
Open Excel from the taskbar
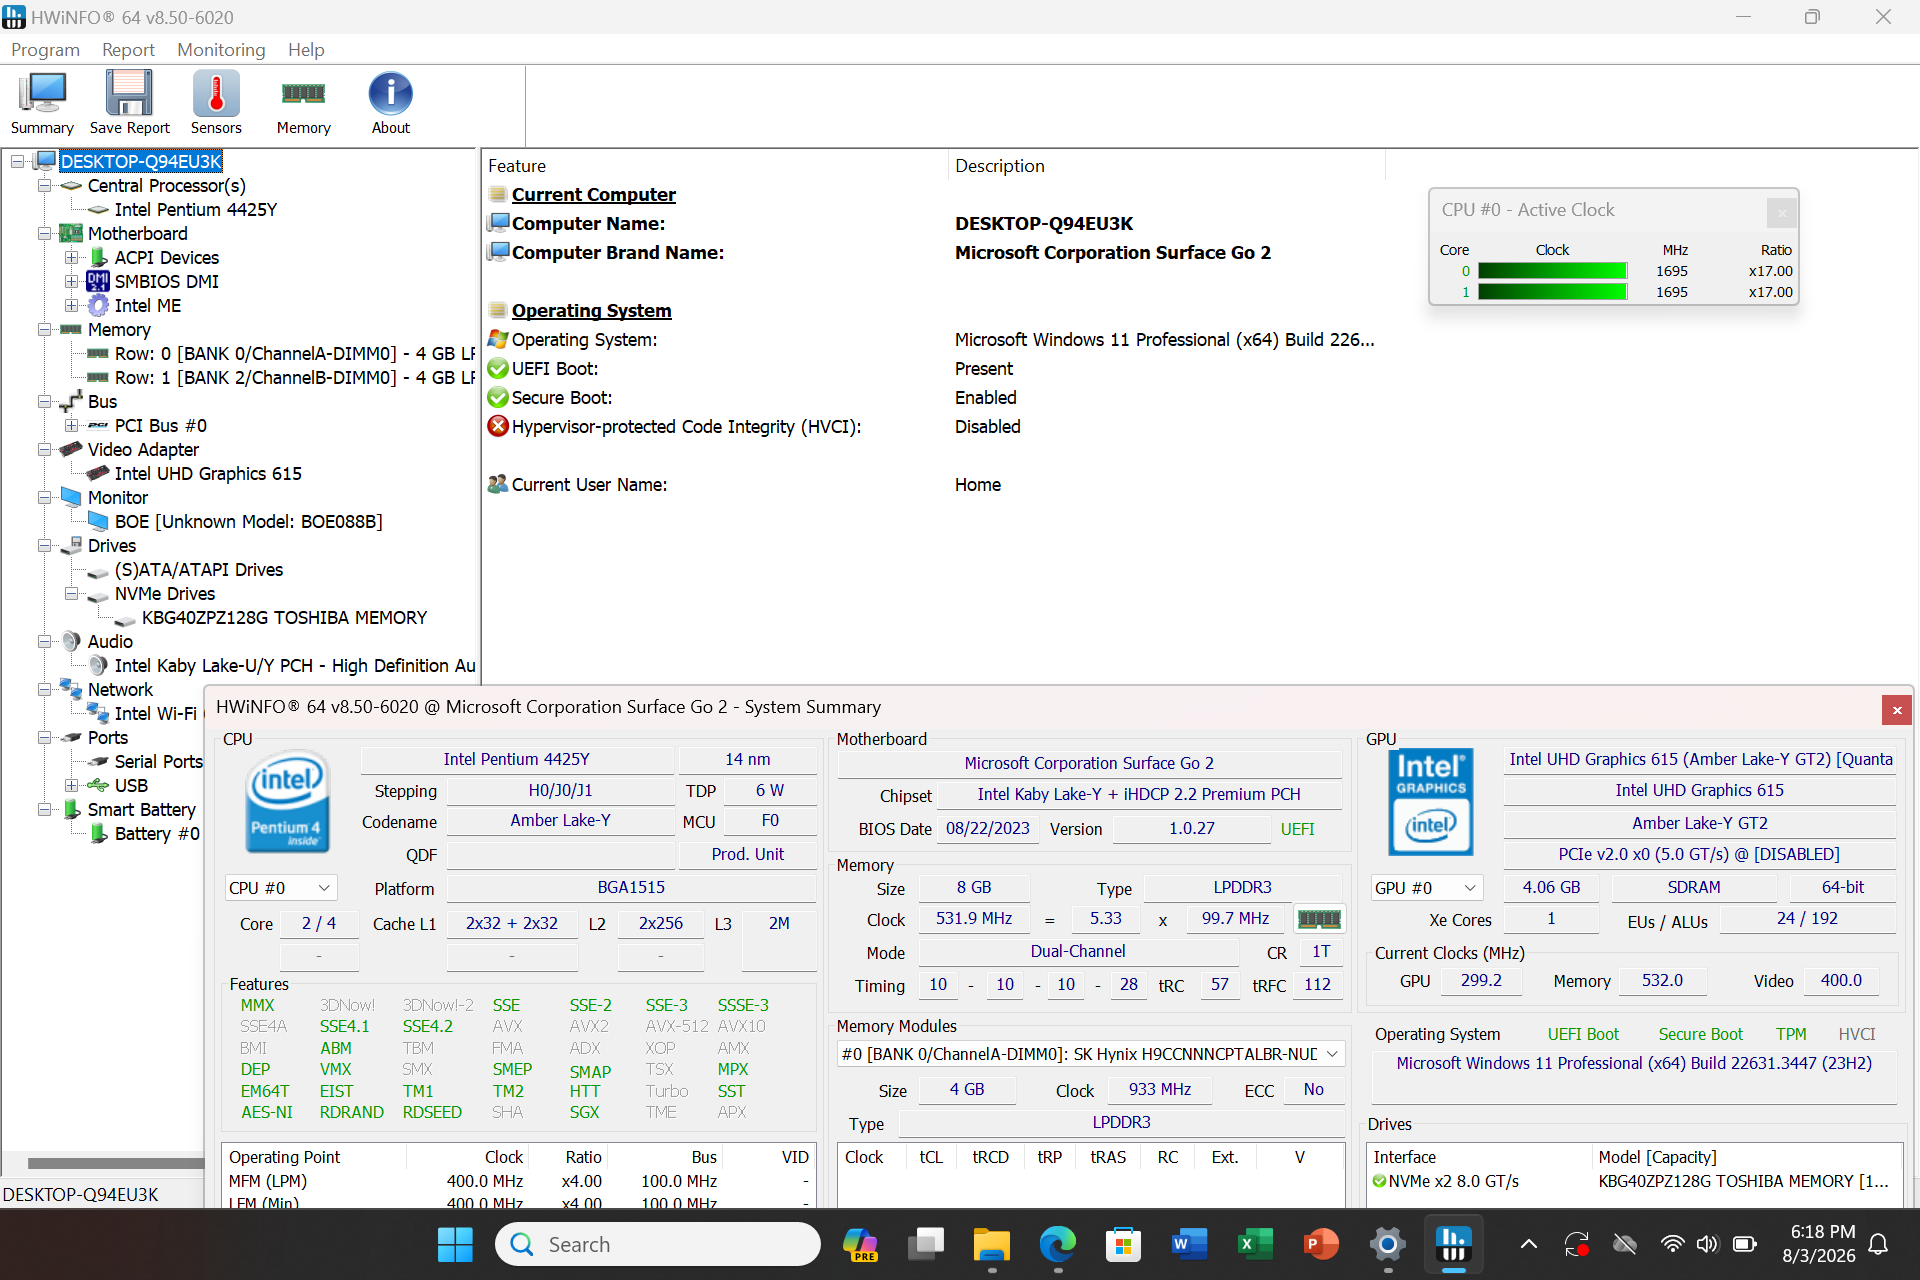tap(1255, 1244)
